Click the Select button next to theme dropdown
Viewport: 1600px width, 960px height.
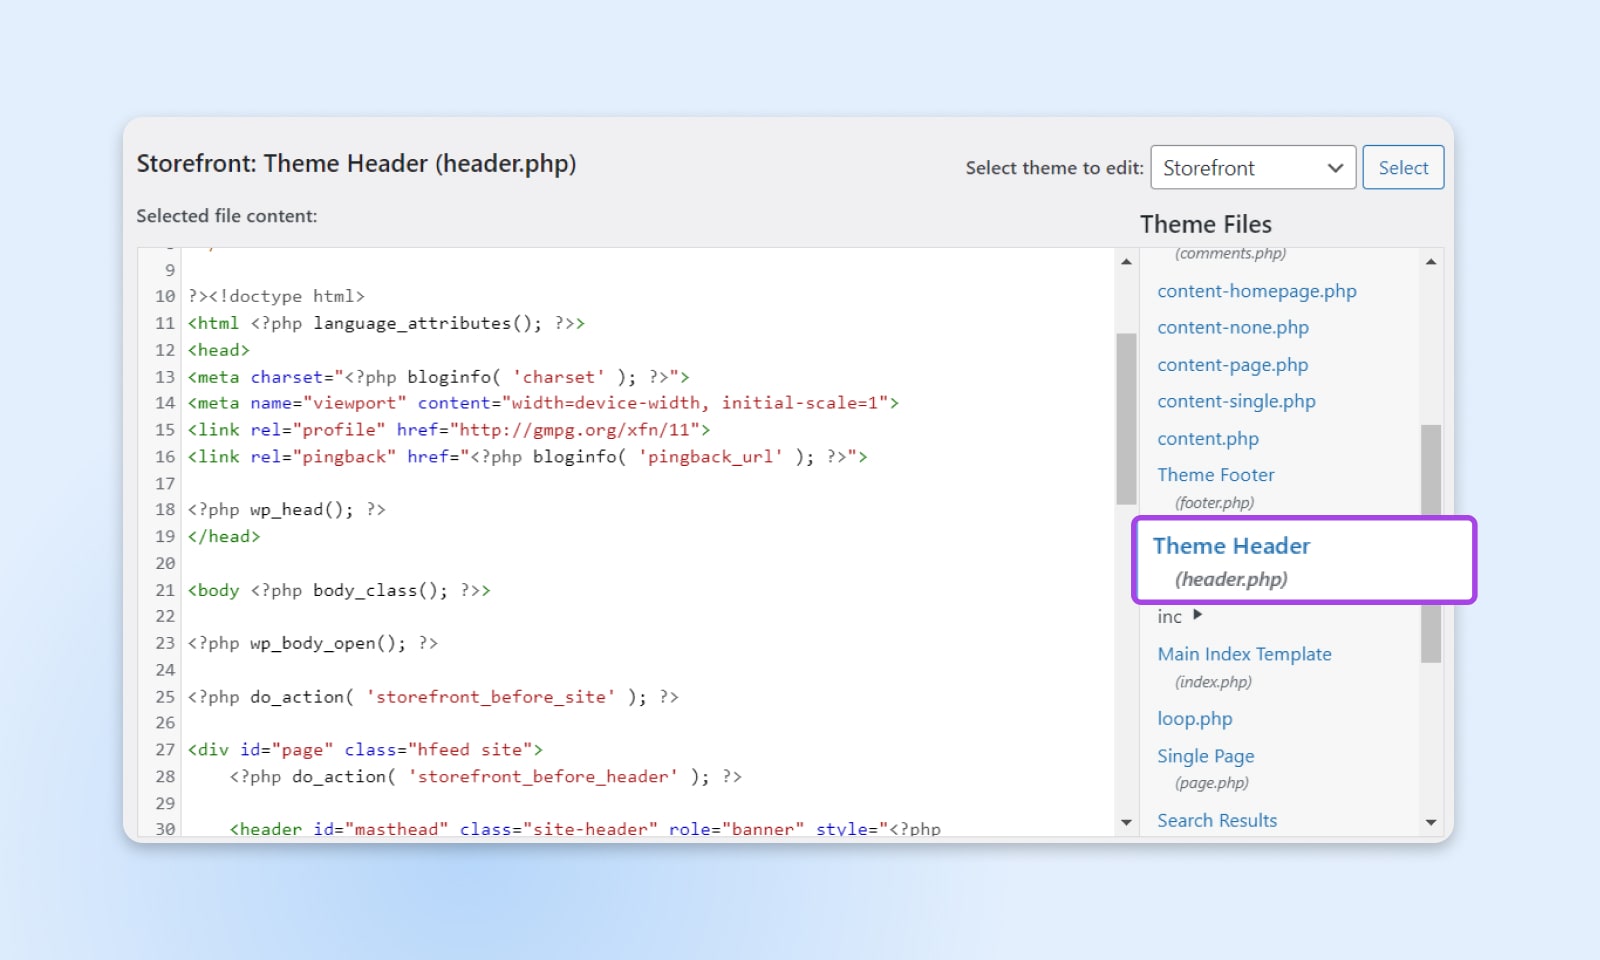pyautogui.click(x=1402, y=167)
